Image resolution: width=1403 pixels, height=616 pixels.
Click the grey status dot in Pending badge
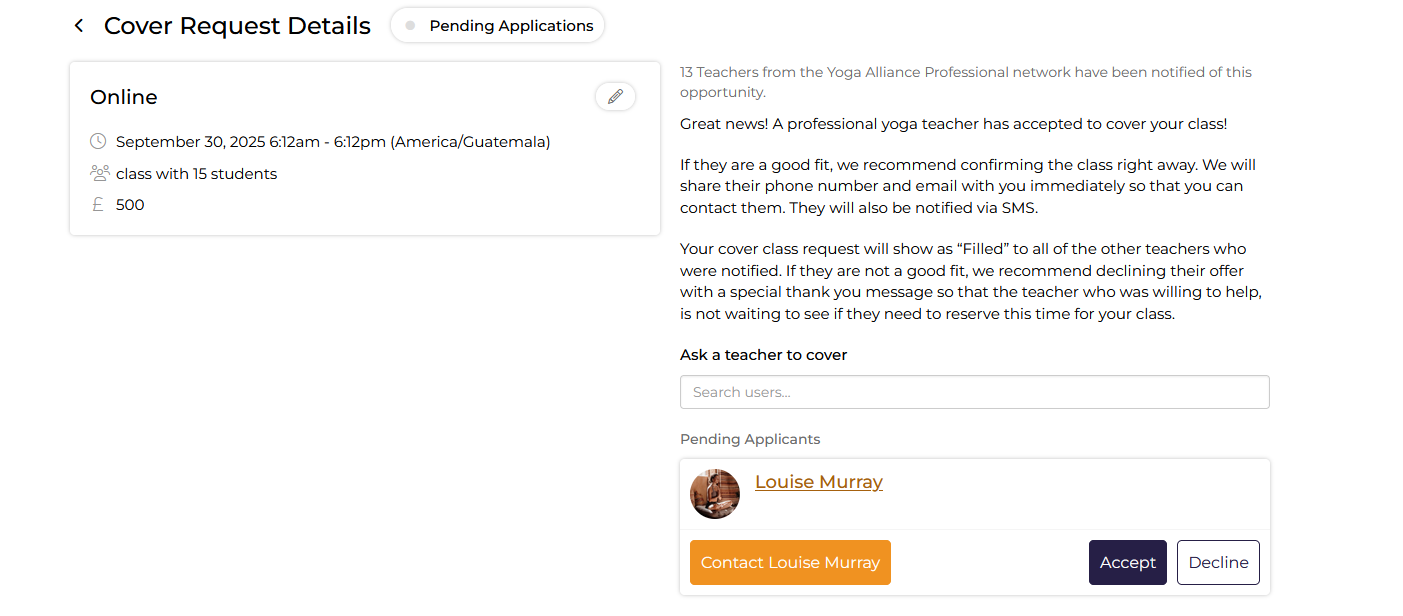[410, 26]
